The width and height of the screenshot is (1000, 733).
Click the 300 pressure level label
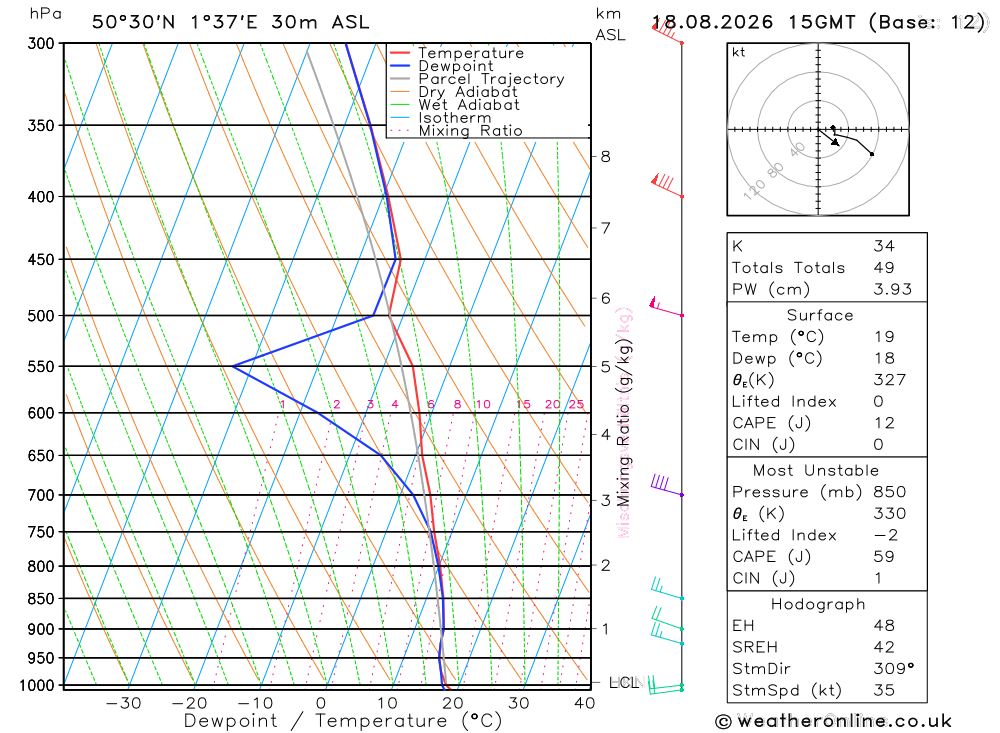pos(41,43)
